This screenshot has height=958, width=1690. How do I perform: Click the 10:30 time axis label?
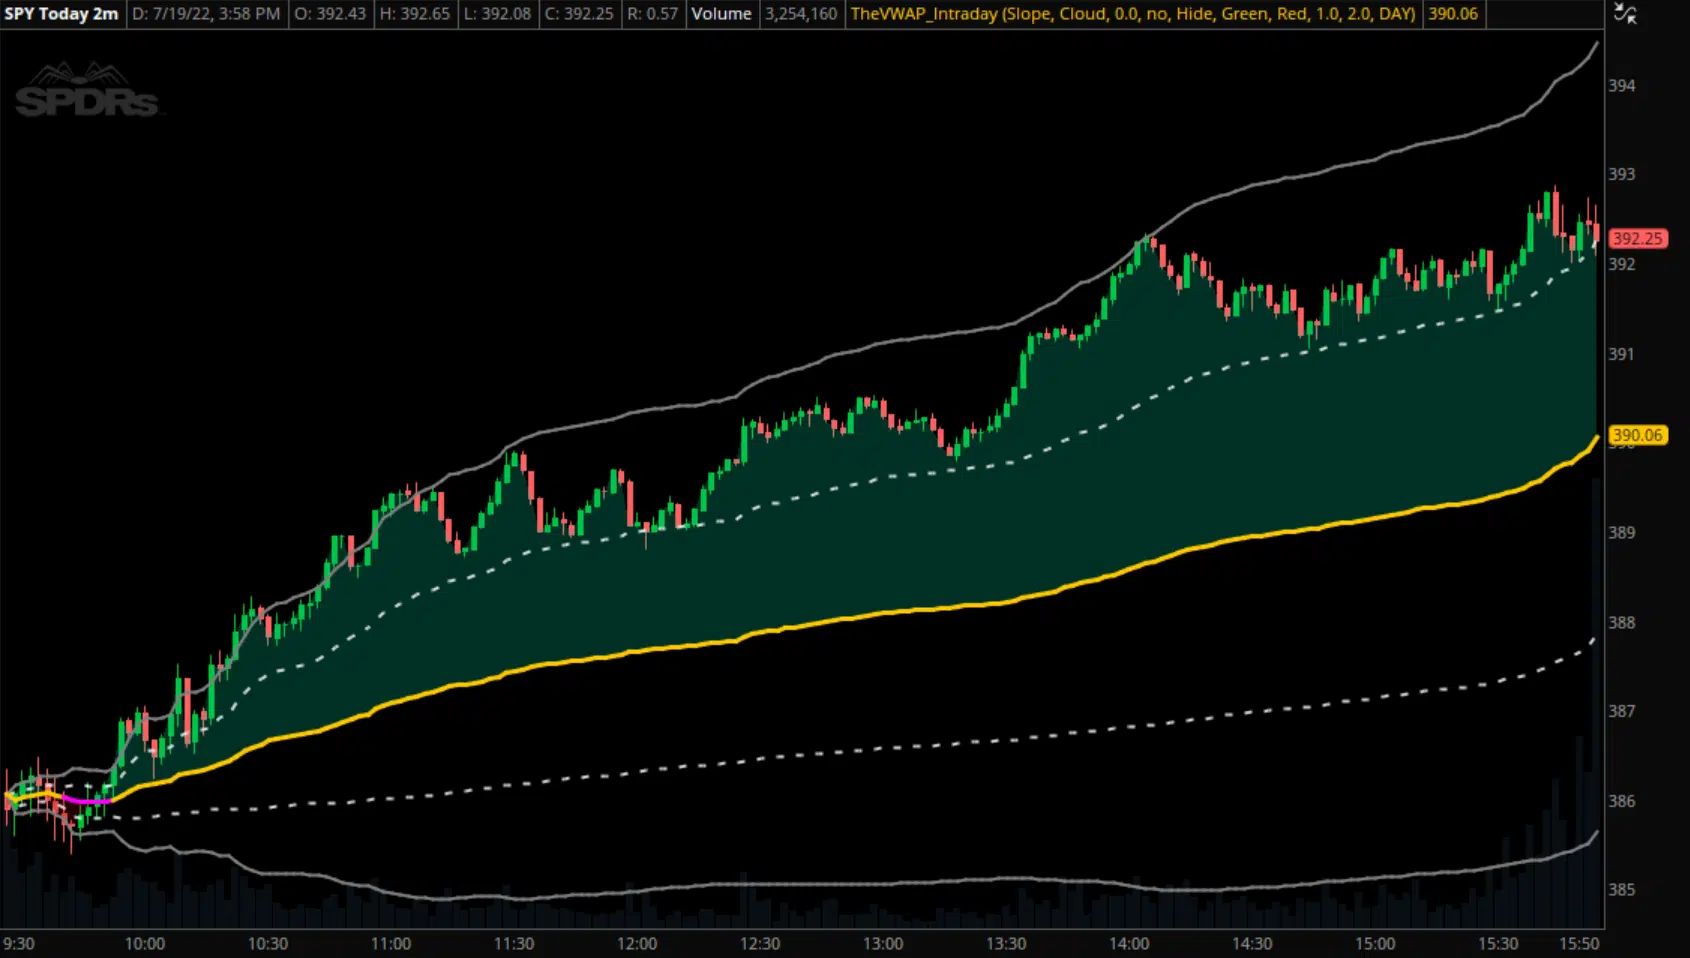tap(268, 943)
